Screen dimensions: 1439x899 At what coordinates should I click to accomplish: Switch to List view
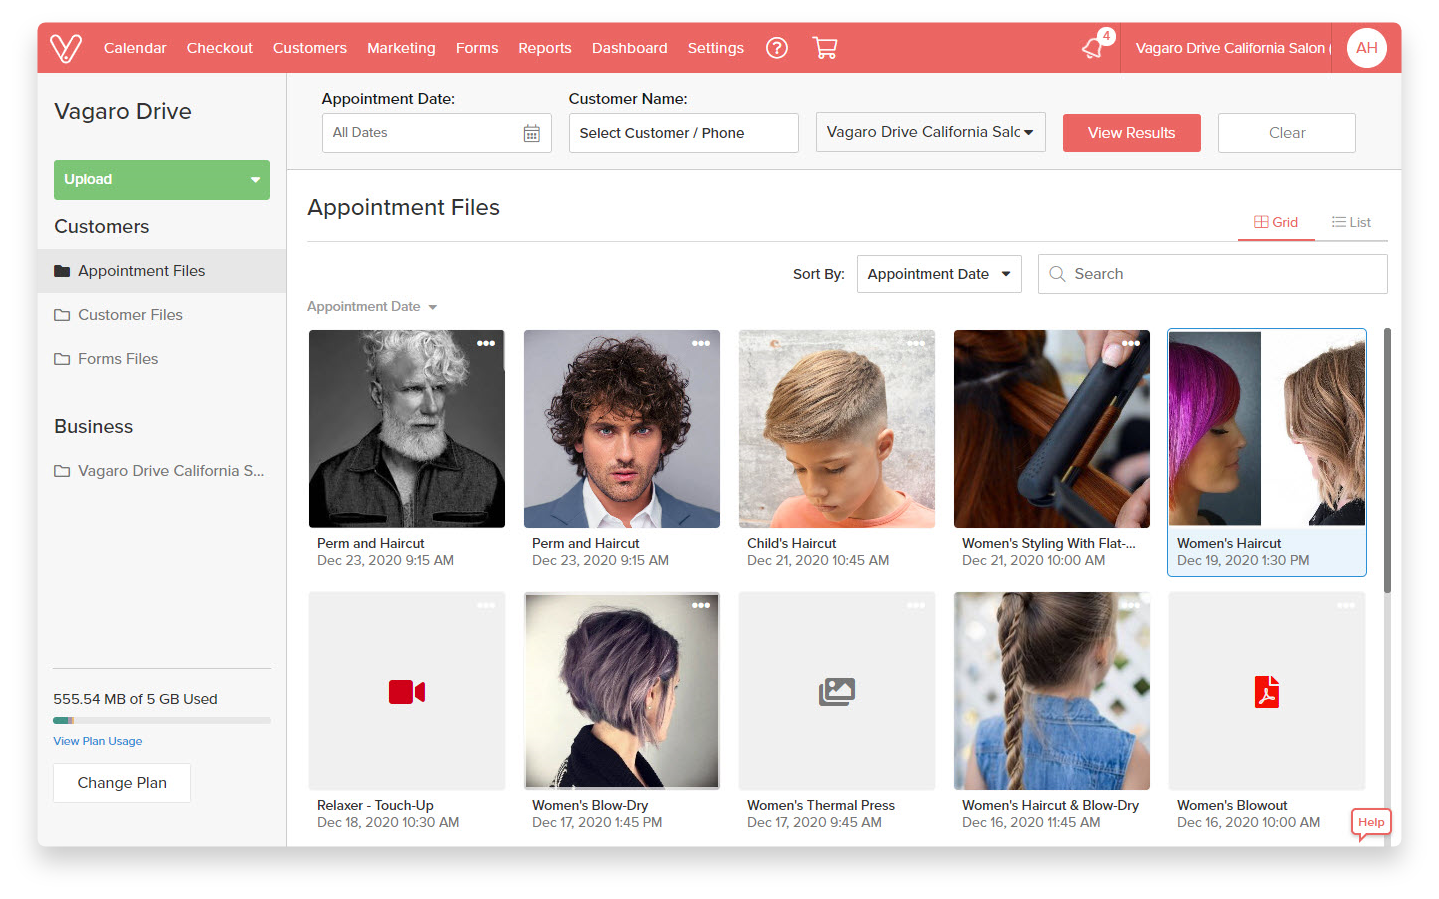[1351, 222]
